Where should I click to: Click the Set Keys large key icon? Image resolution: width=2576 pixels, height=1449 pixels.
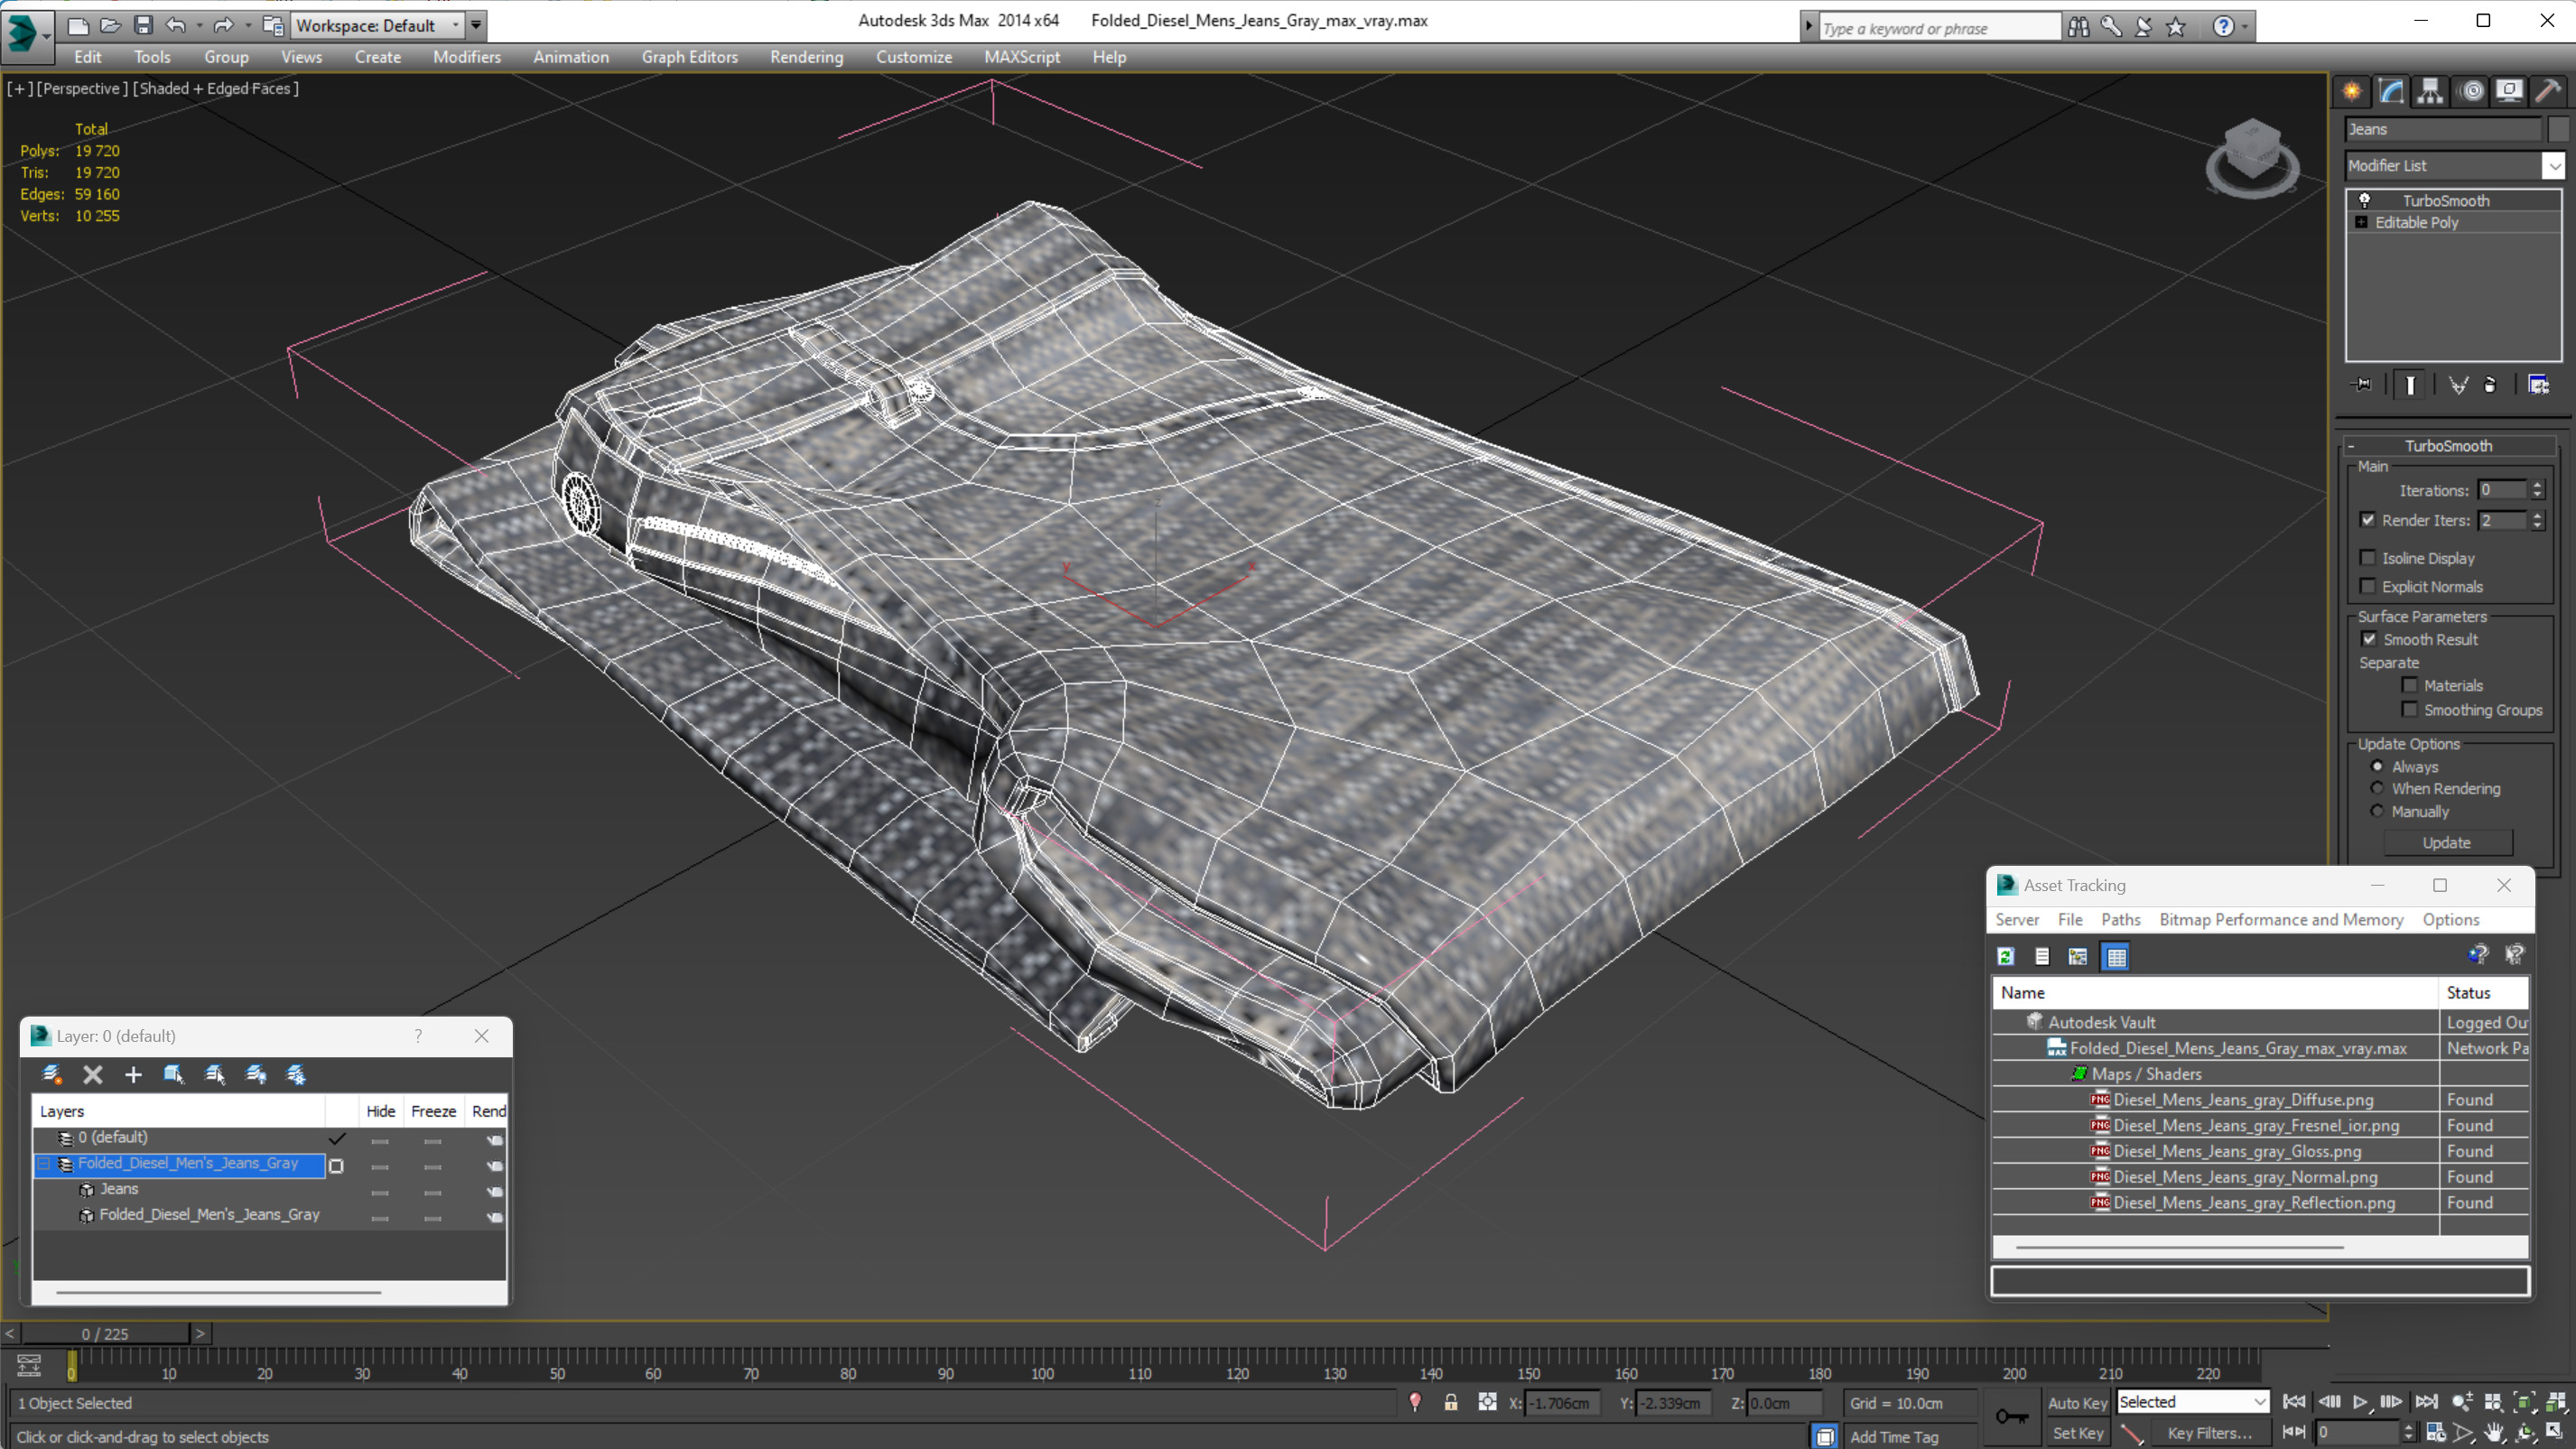pos(2011,1416)
